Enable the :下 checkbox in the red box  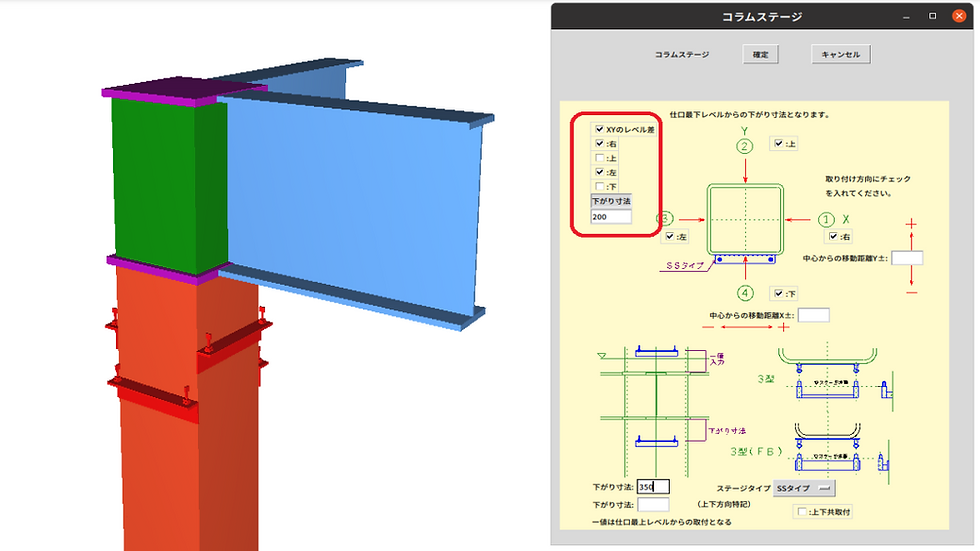pos(599,187)
